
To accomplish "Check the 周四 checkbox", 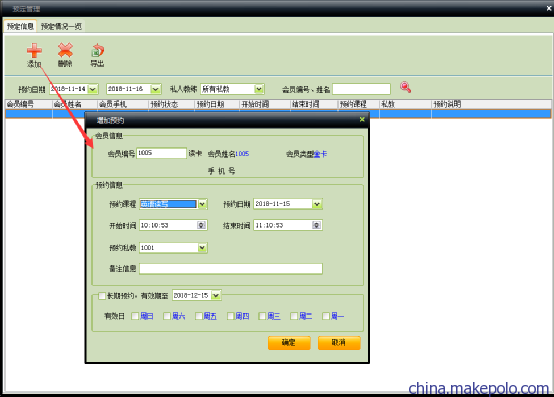I will [230, 316].
